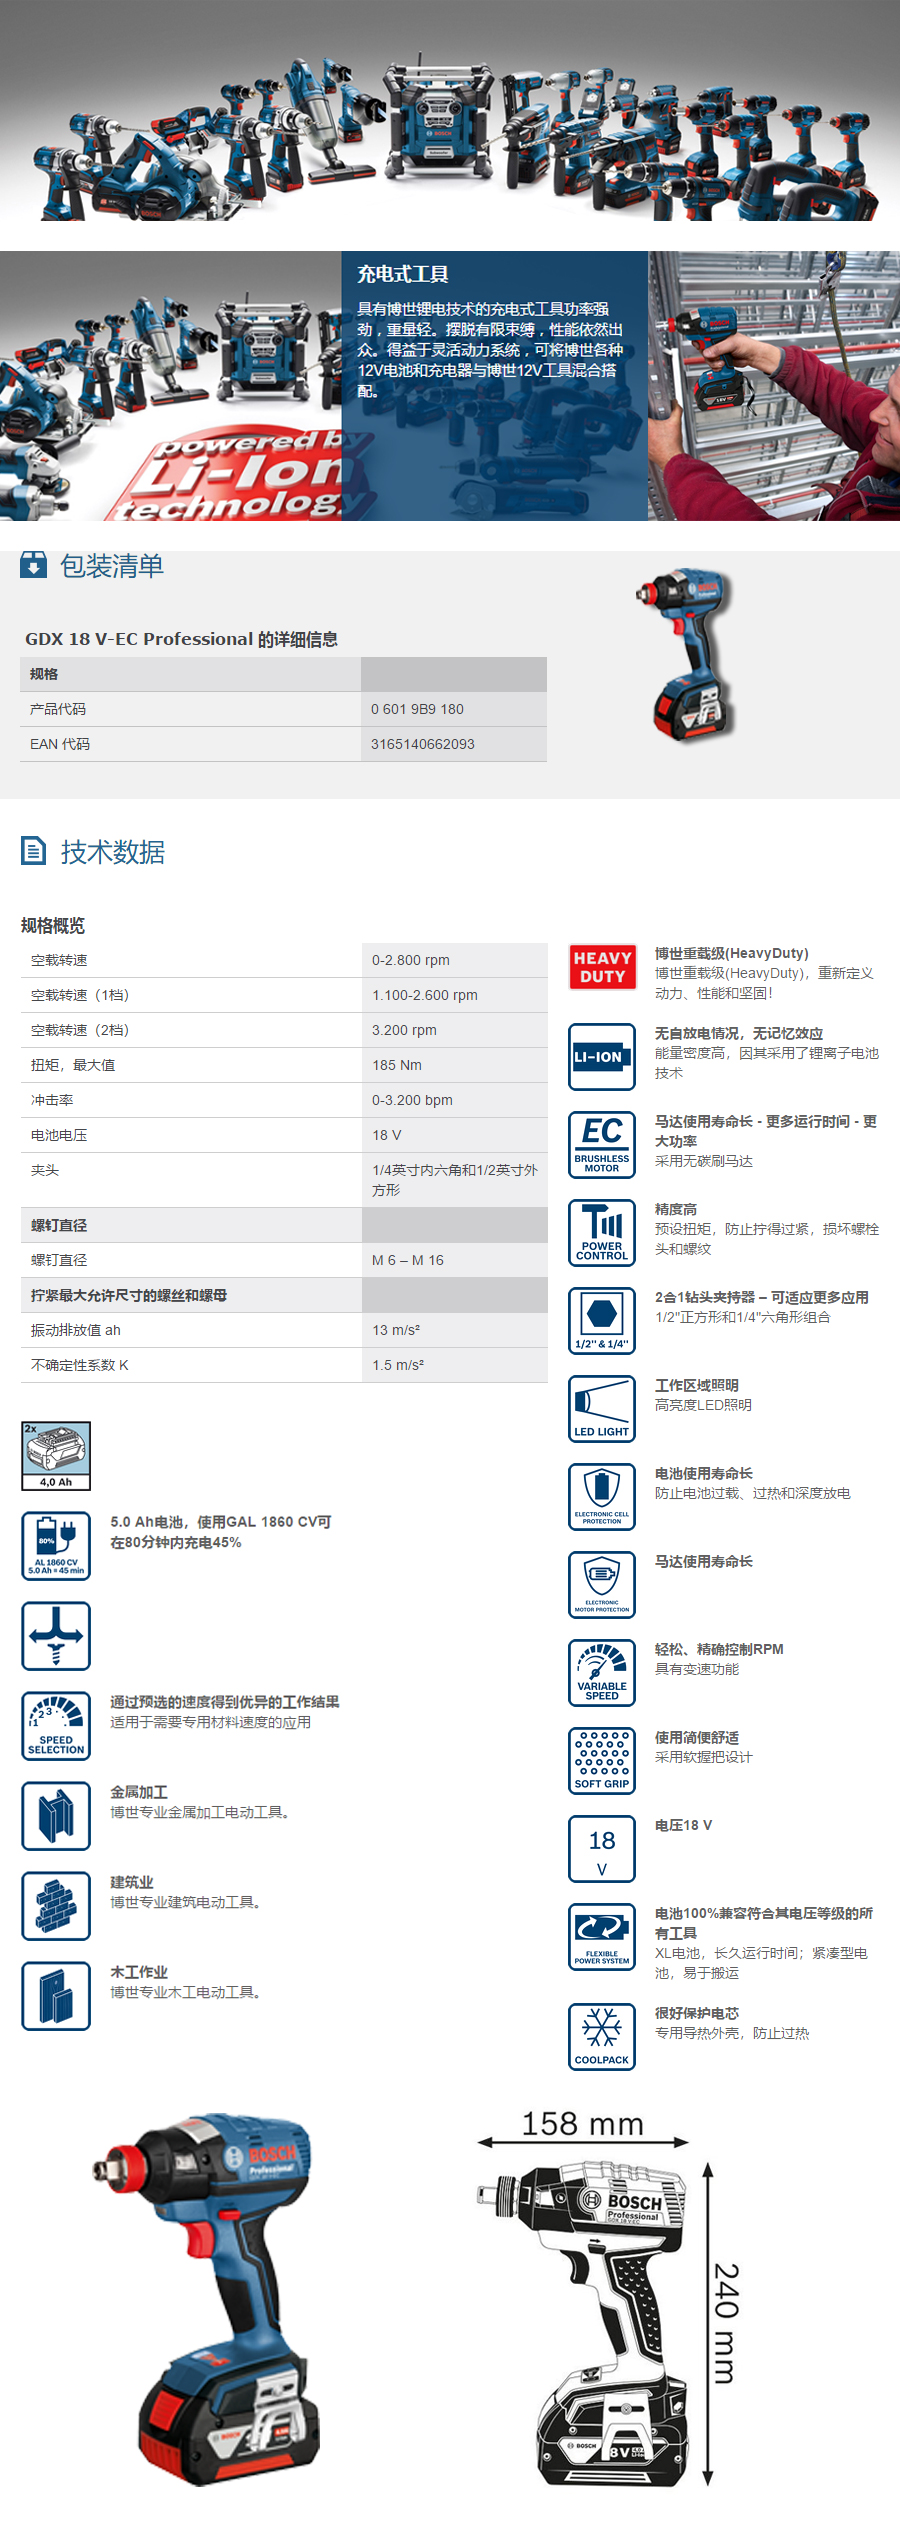
Task: Click the Electronic Motor Protection icon
Action: tap(602, 1585)
